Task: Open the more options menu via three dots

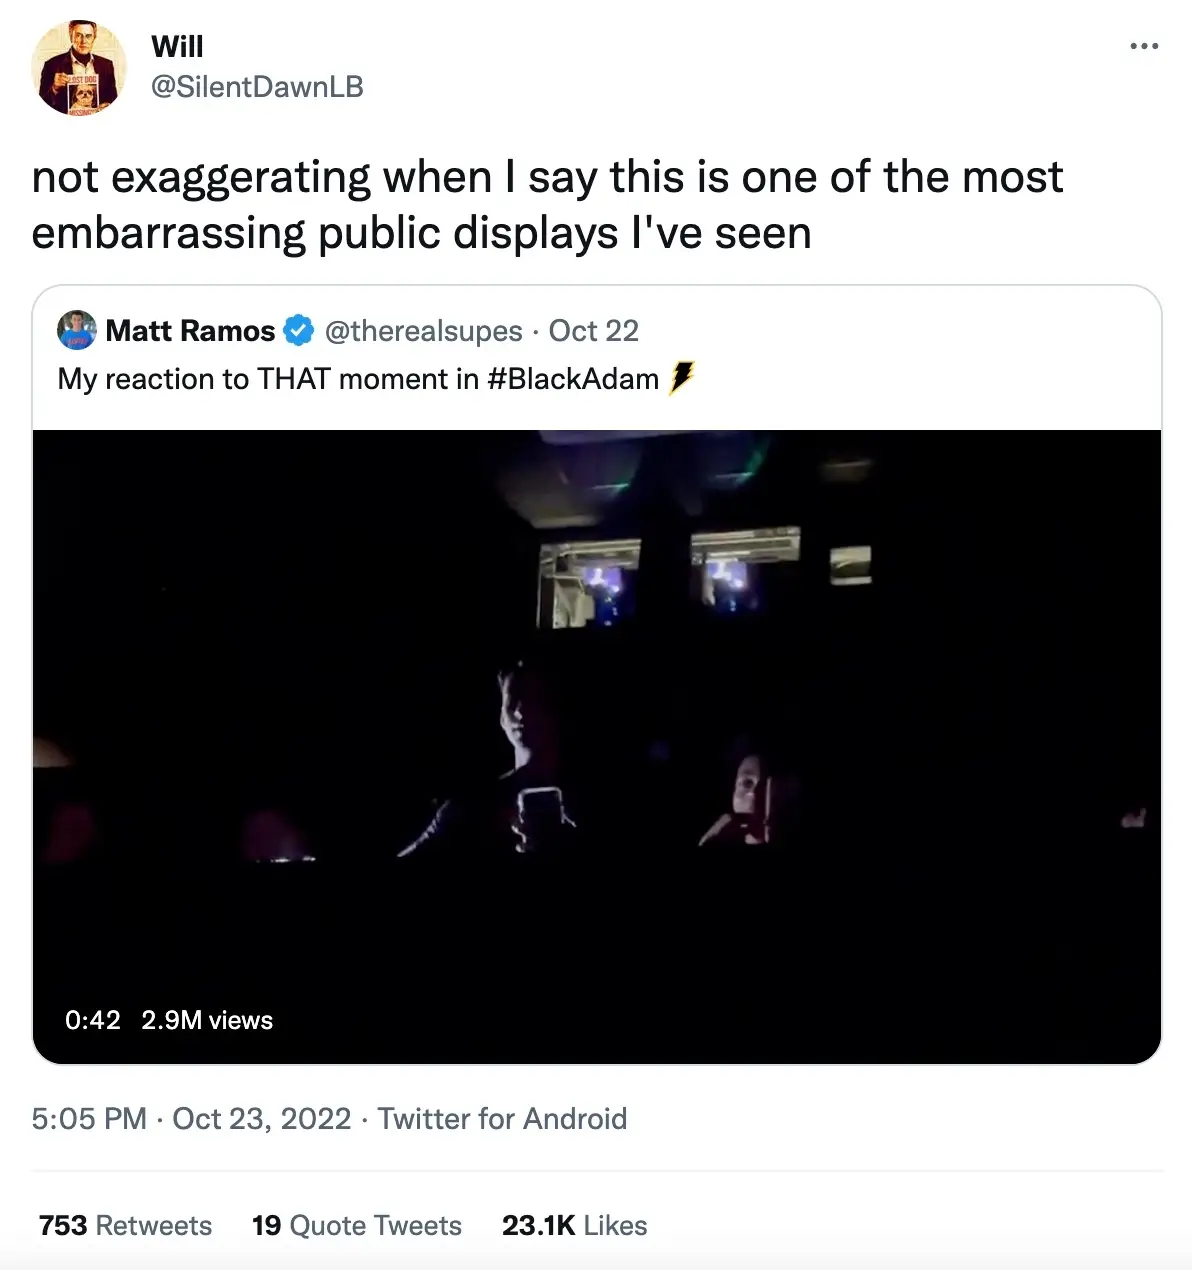Action: pyautogui.click(x=1144, y=44)
